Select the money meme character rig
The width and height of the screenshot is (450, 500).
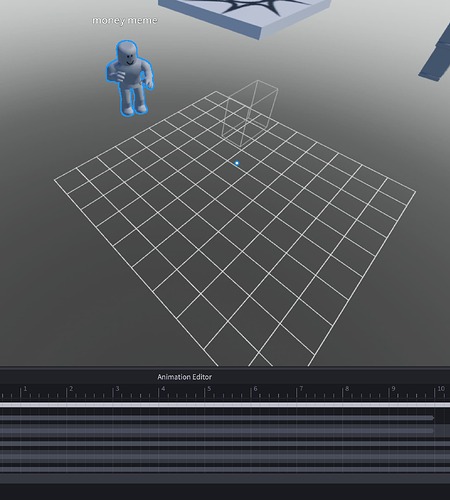(x=130, y=79)
